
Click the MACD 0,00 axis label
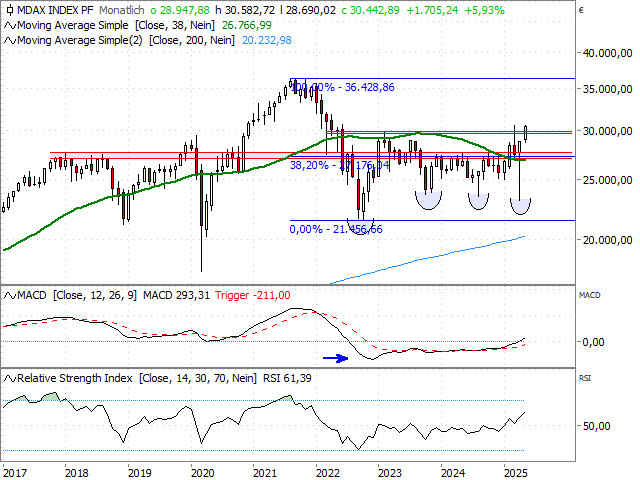pos(593,342)
